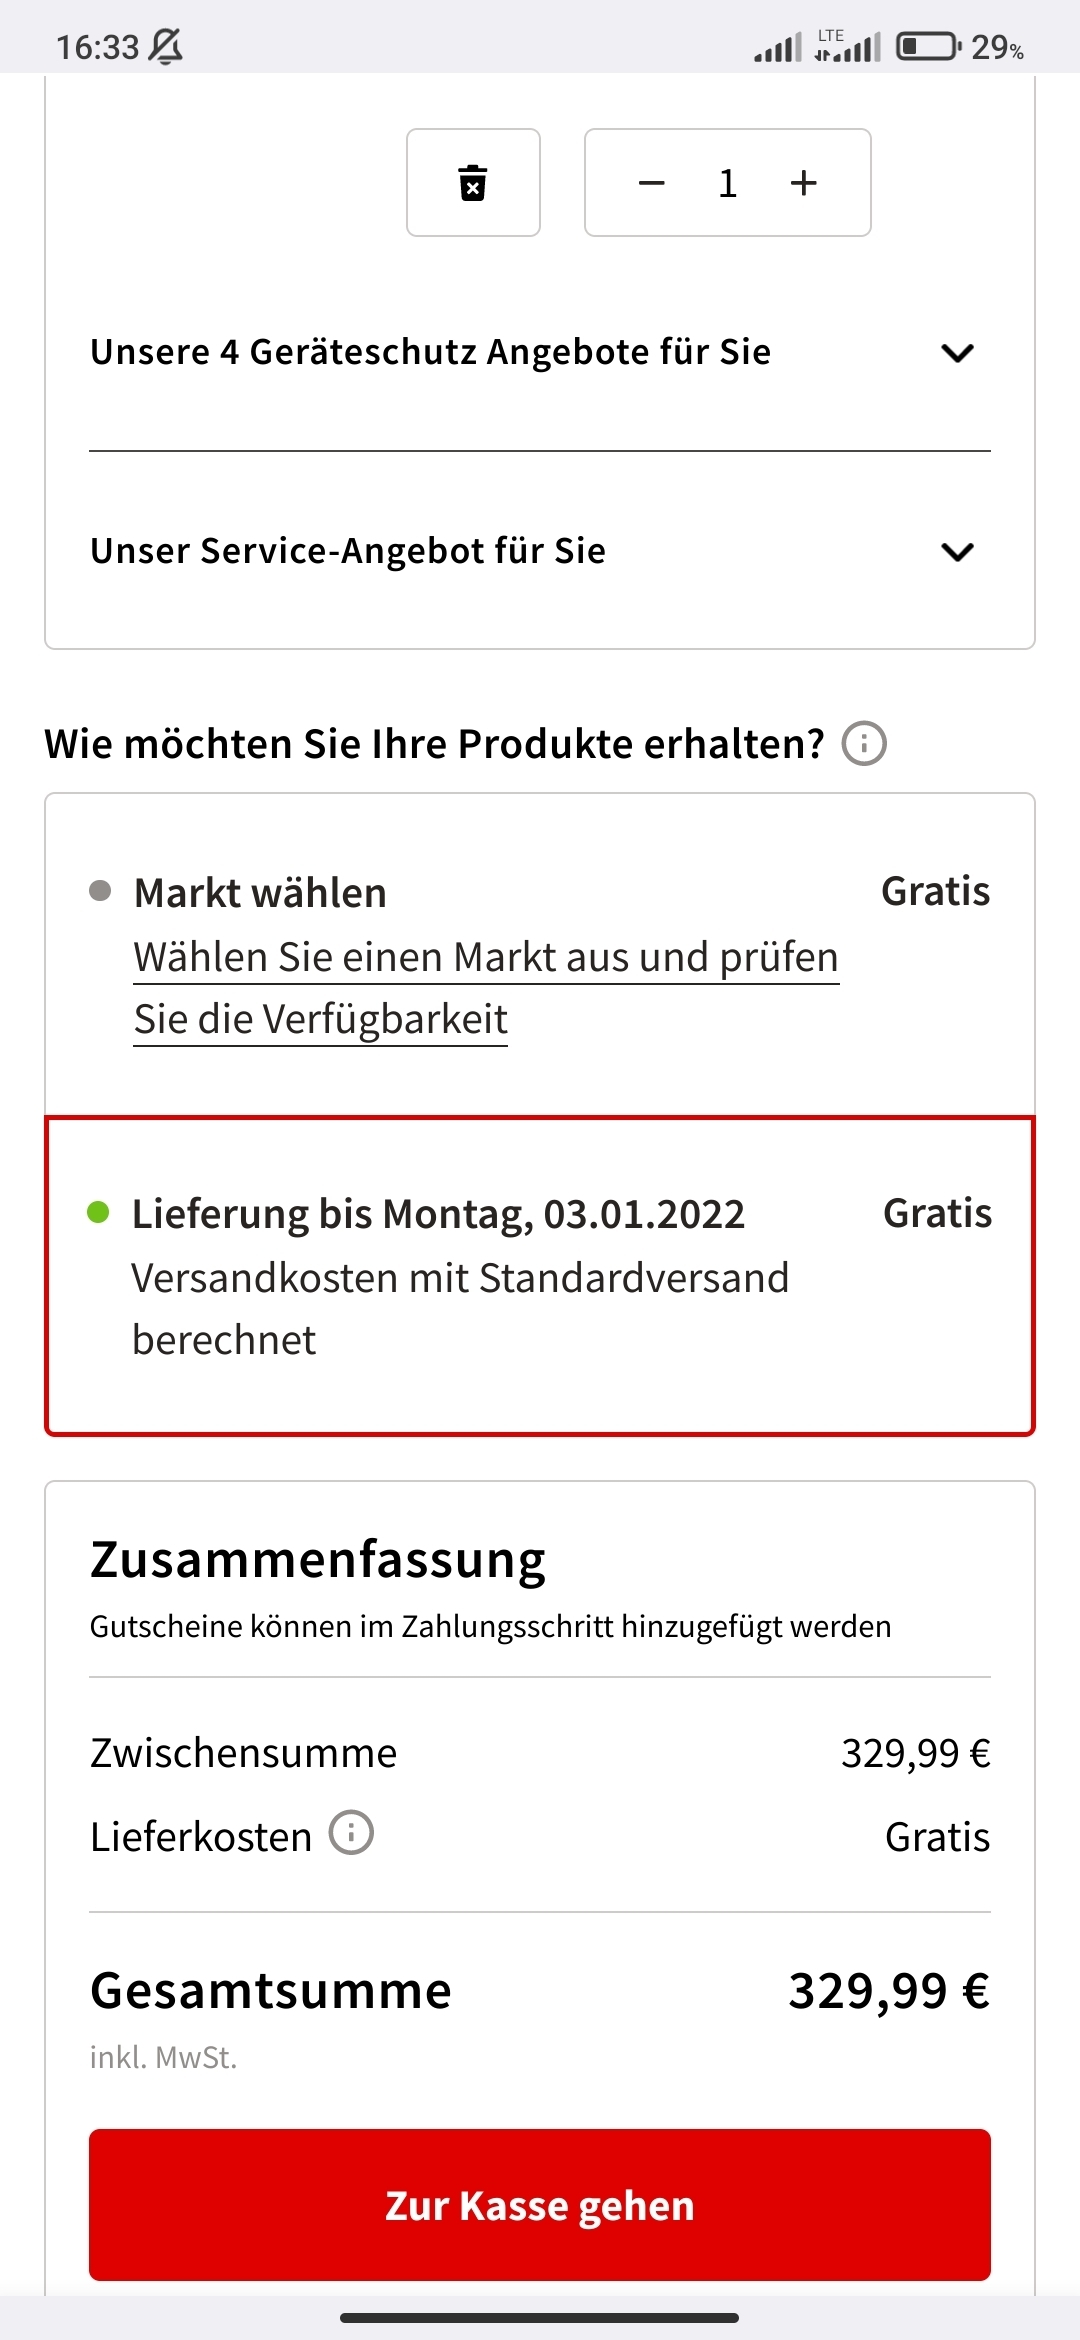Tap Zur Kasse gehen button
This screenshot has width=1080, height=2340.
540,2205
